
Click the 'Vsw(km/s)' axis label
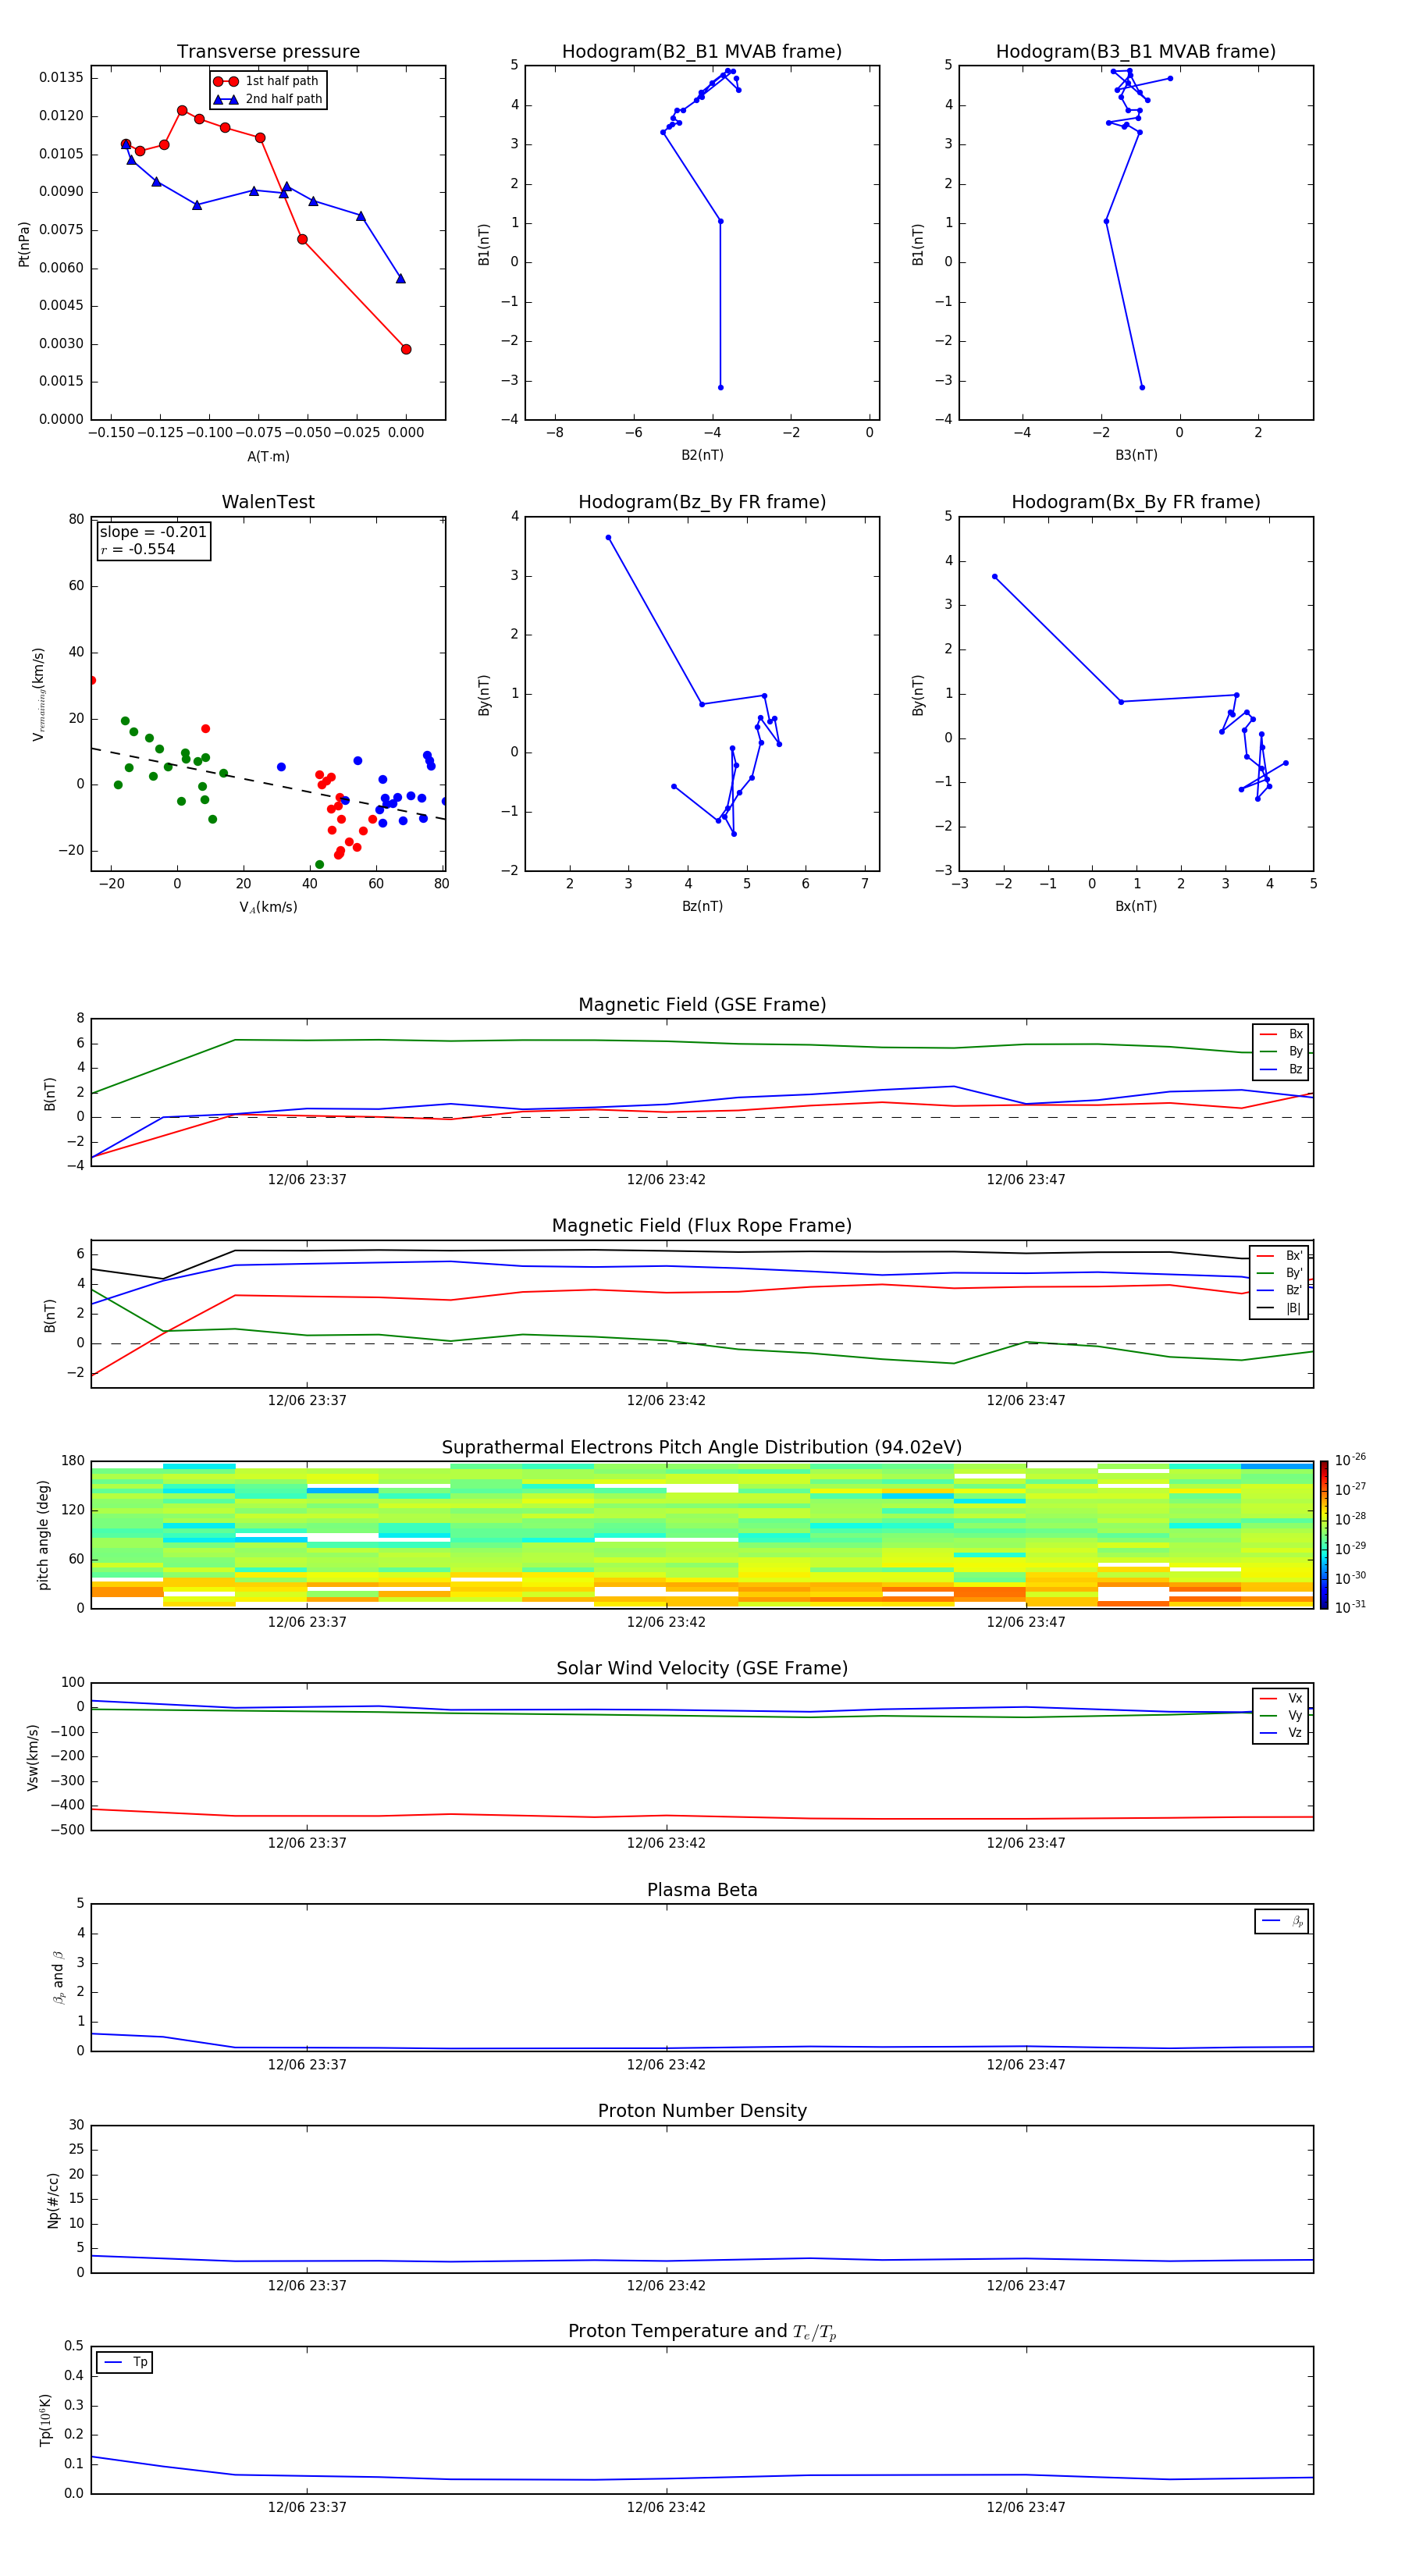pos(32,1756)
